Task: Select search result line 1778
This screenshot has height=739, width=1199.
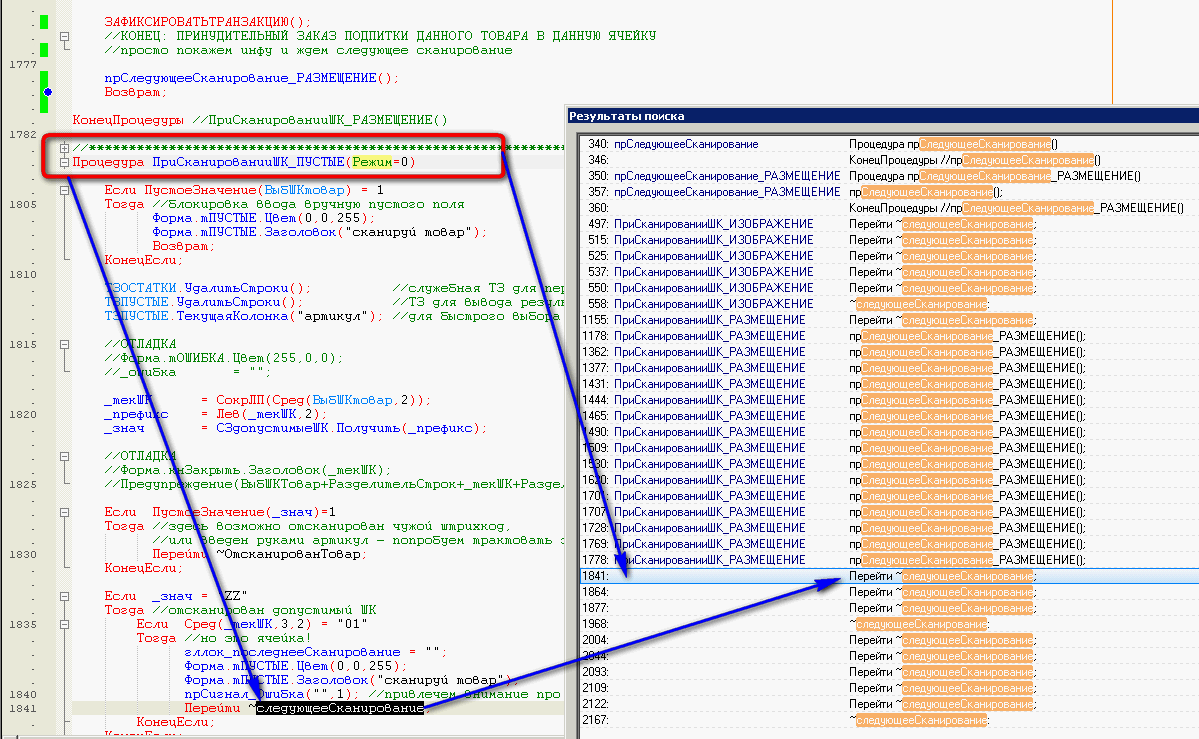Action: pyautogui.click(x=709, y=560)
